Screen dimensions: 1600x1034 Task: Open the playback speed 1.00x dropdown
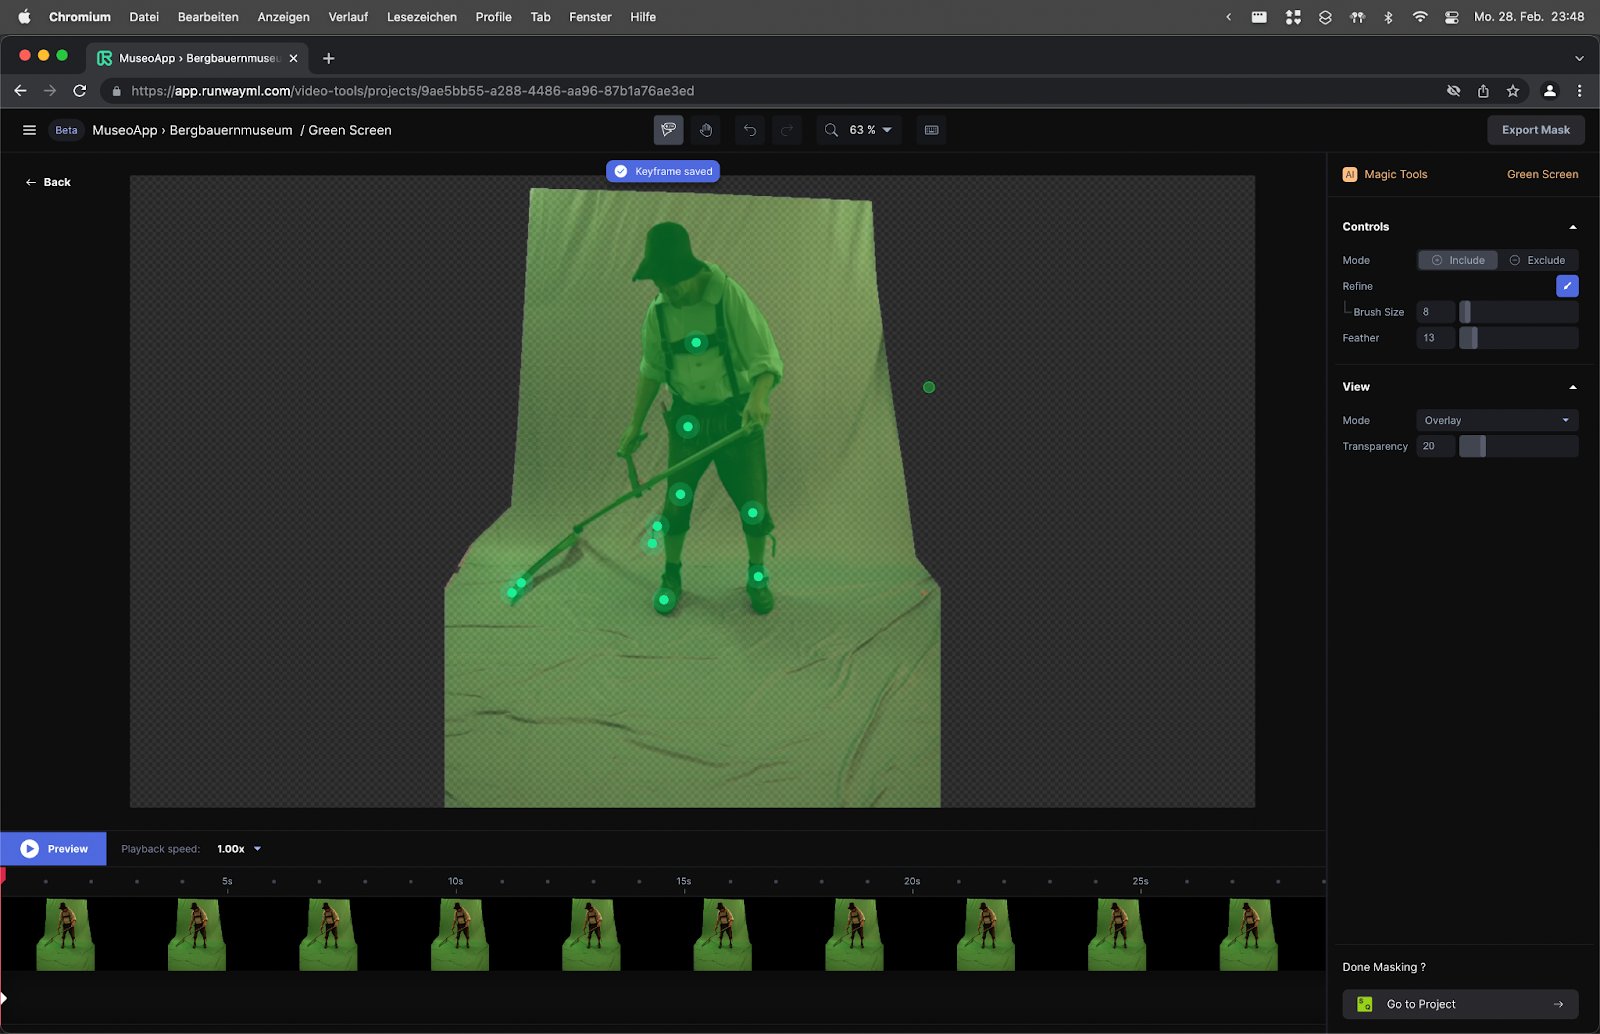click(239, 849)
